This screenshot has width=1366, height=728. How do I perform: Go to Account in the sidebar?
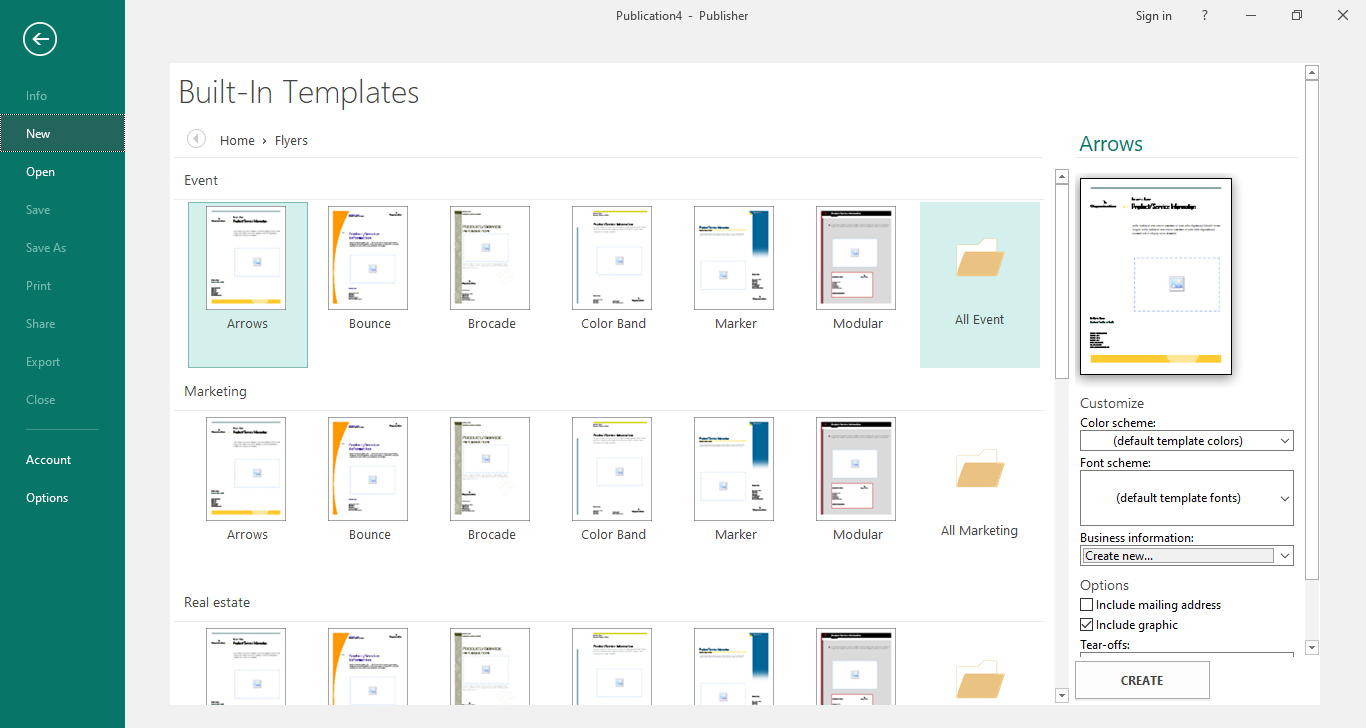pyautogui.click(x=49, y=460)
